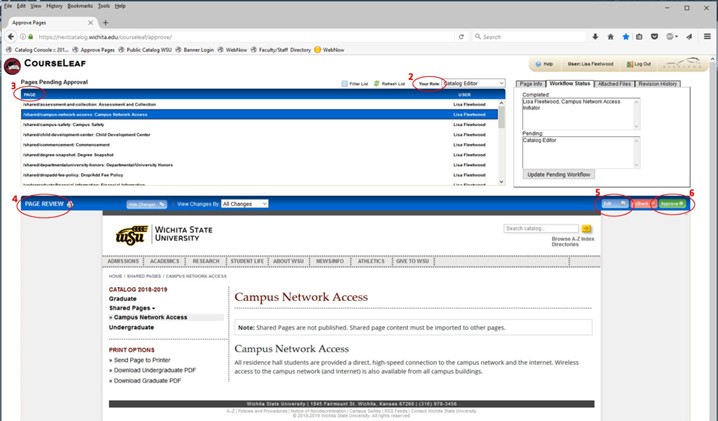This screenshot has height=421, width=718.
Task: Close the Approve Pages browser tab
Action: [x=91, y=22]
